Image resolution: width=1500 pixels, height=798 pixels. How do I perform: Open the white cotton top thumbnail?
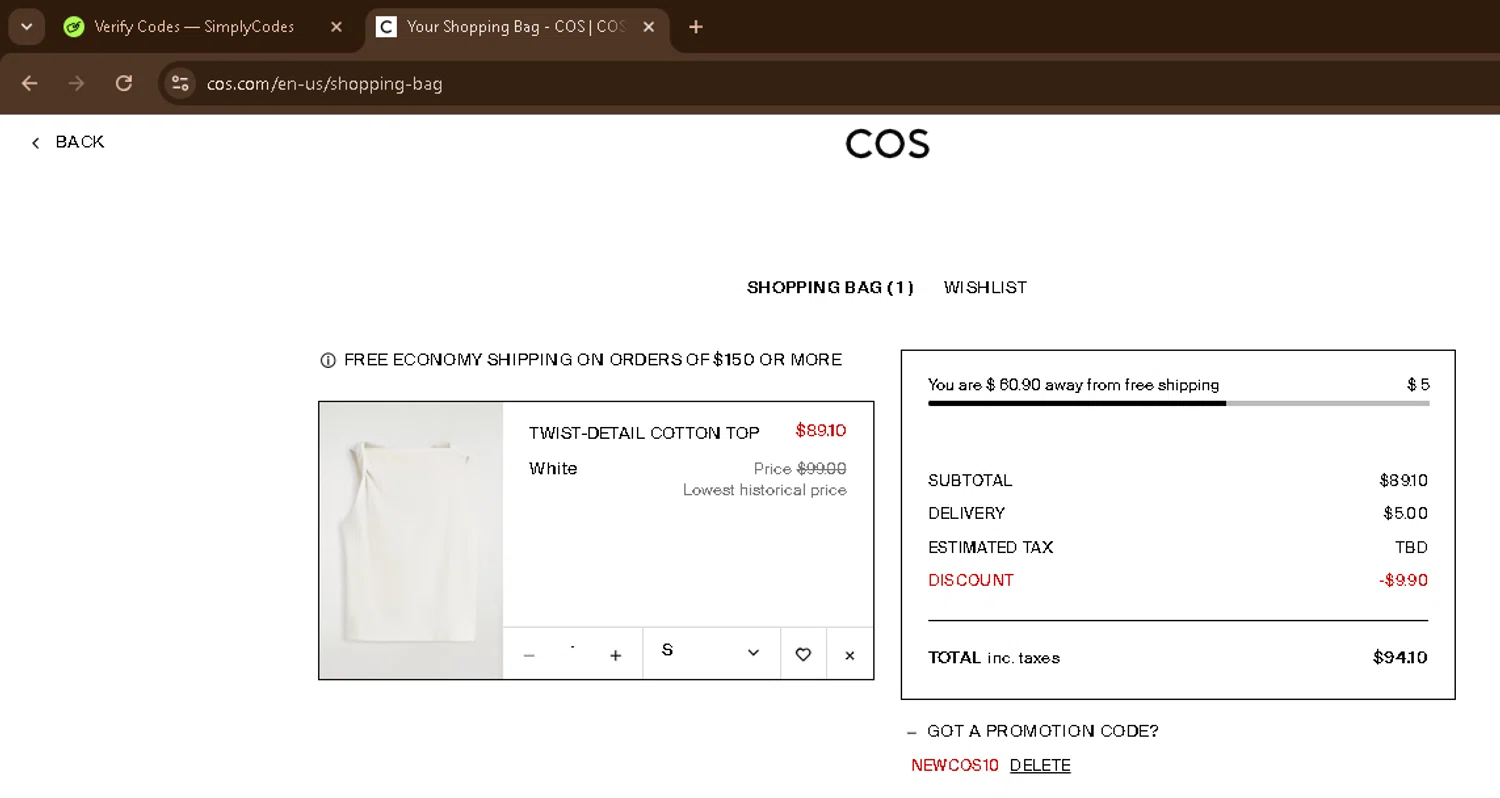click(x=411, y=541)
